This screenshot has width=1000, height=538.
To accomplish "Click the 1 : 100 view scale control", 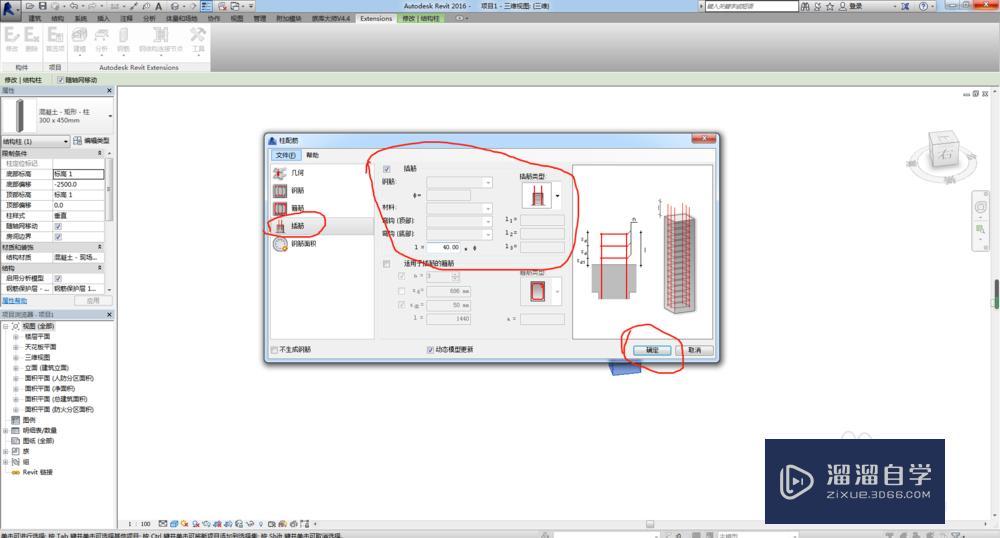I will tap(139, 524).
